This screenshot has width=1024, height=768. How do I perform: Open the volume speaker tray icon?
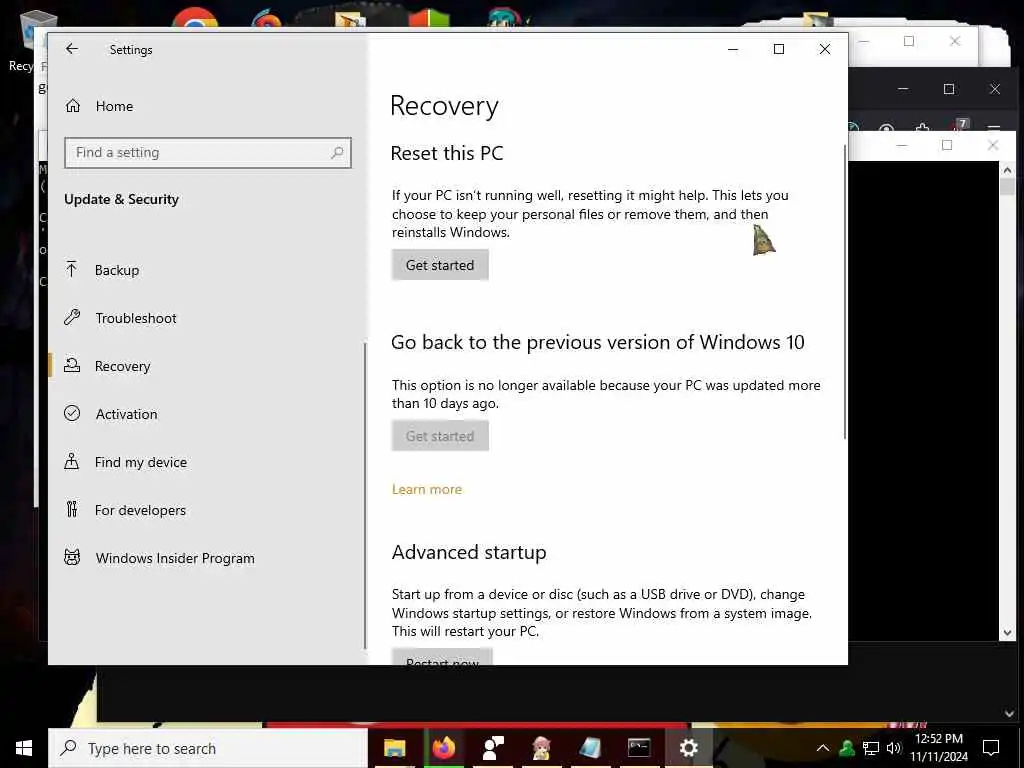coord(893,748)
